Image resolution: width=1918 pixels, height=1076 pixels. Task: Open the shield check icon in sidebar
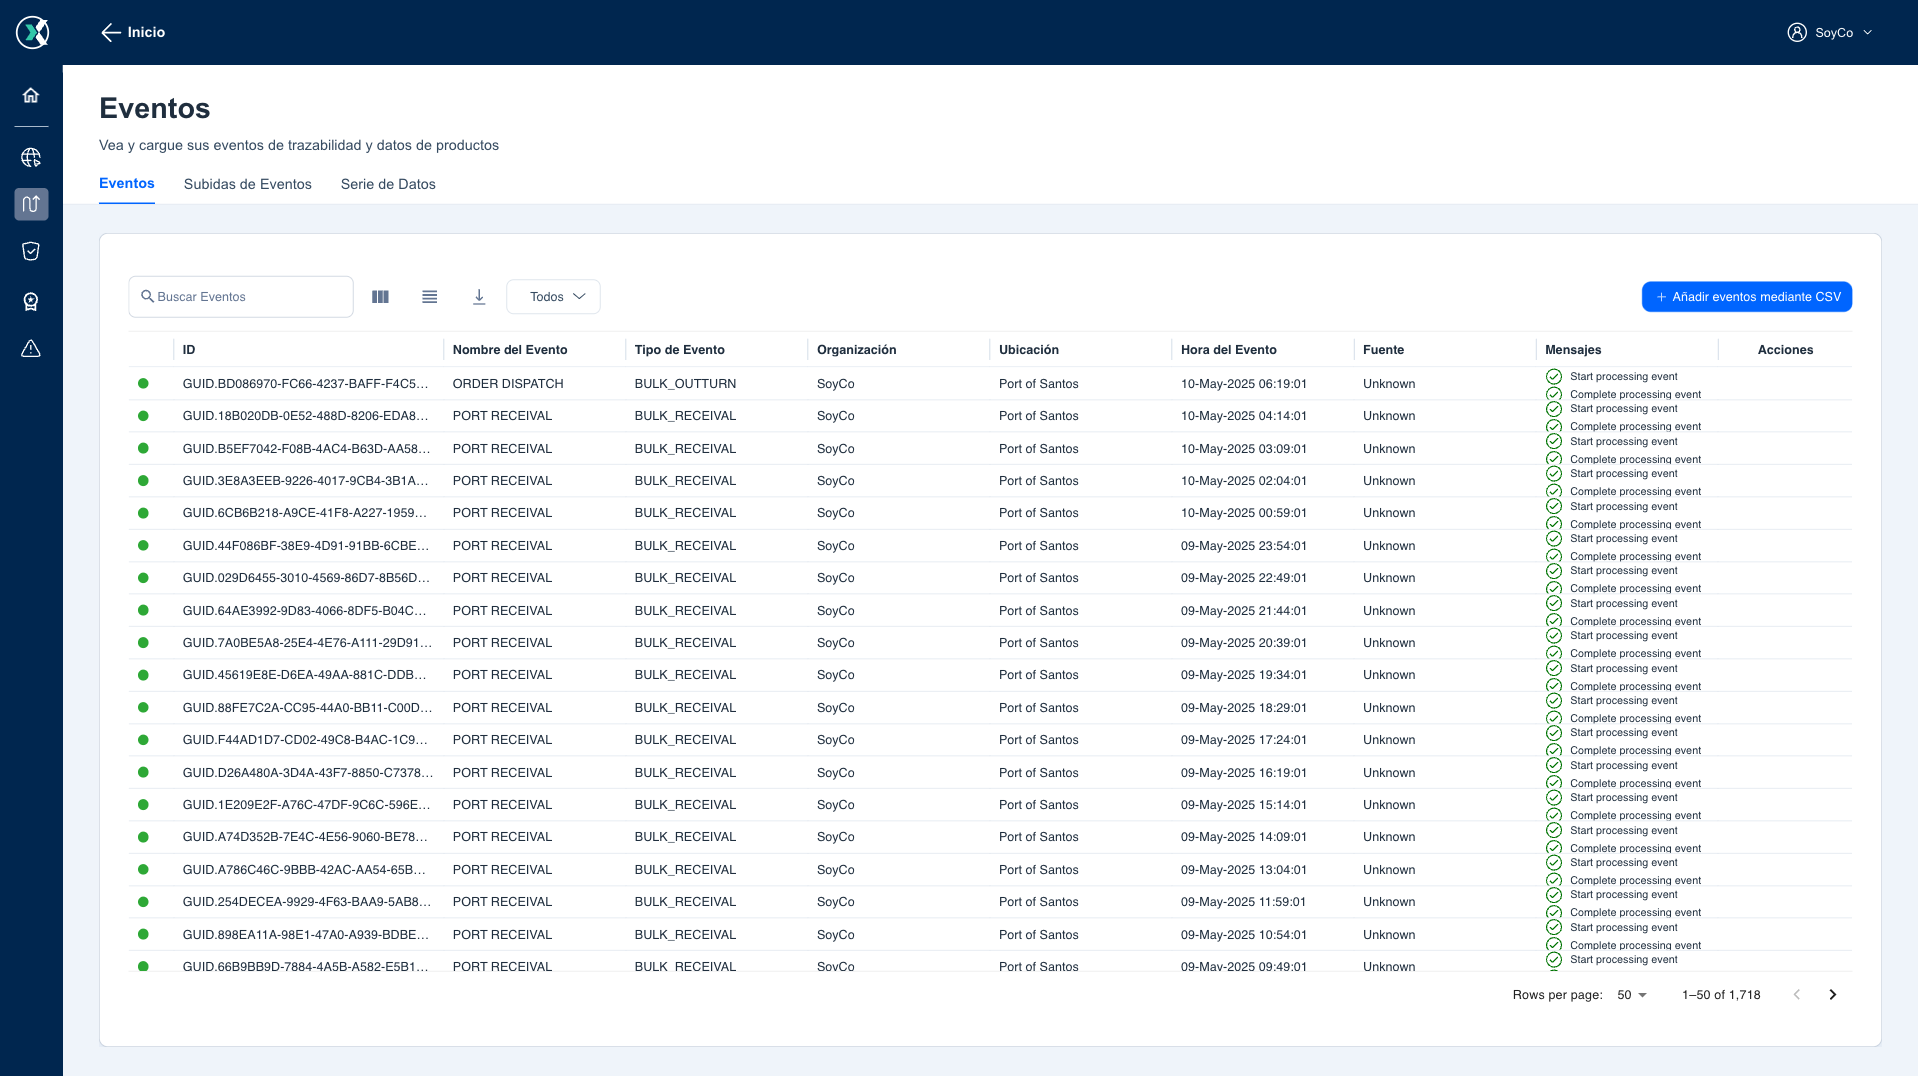pyautogui.click(x=31, y=251)
